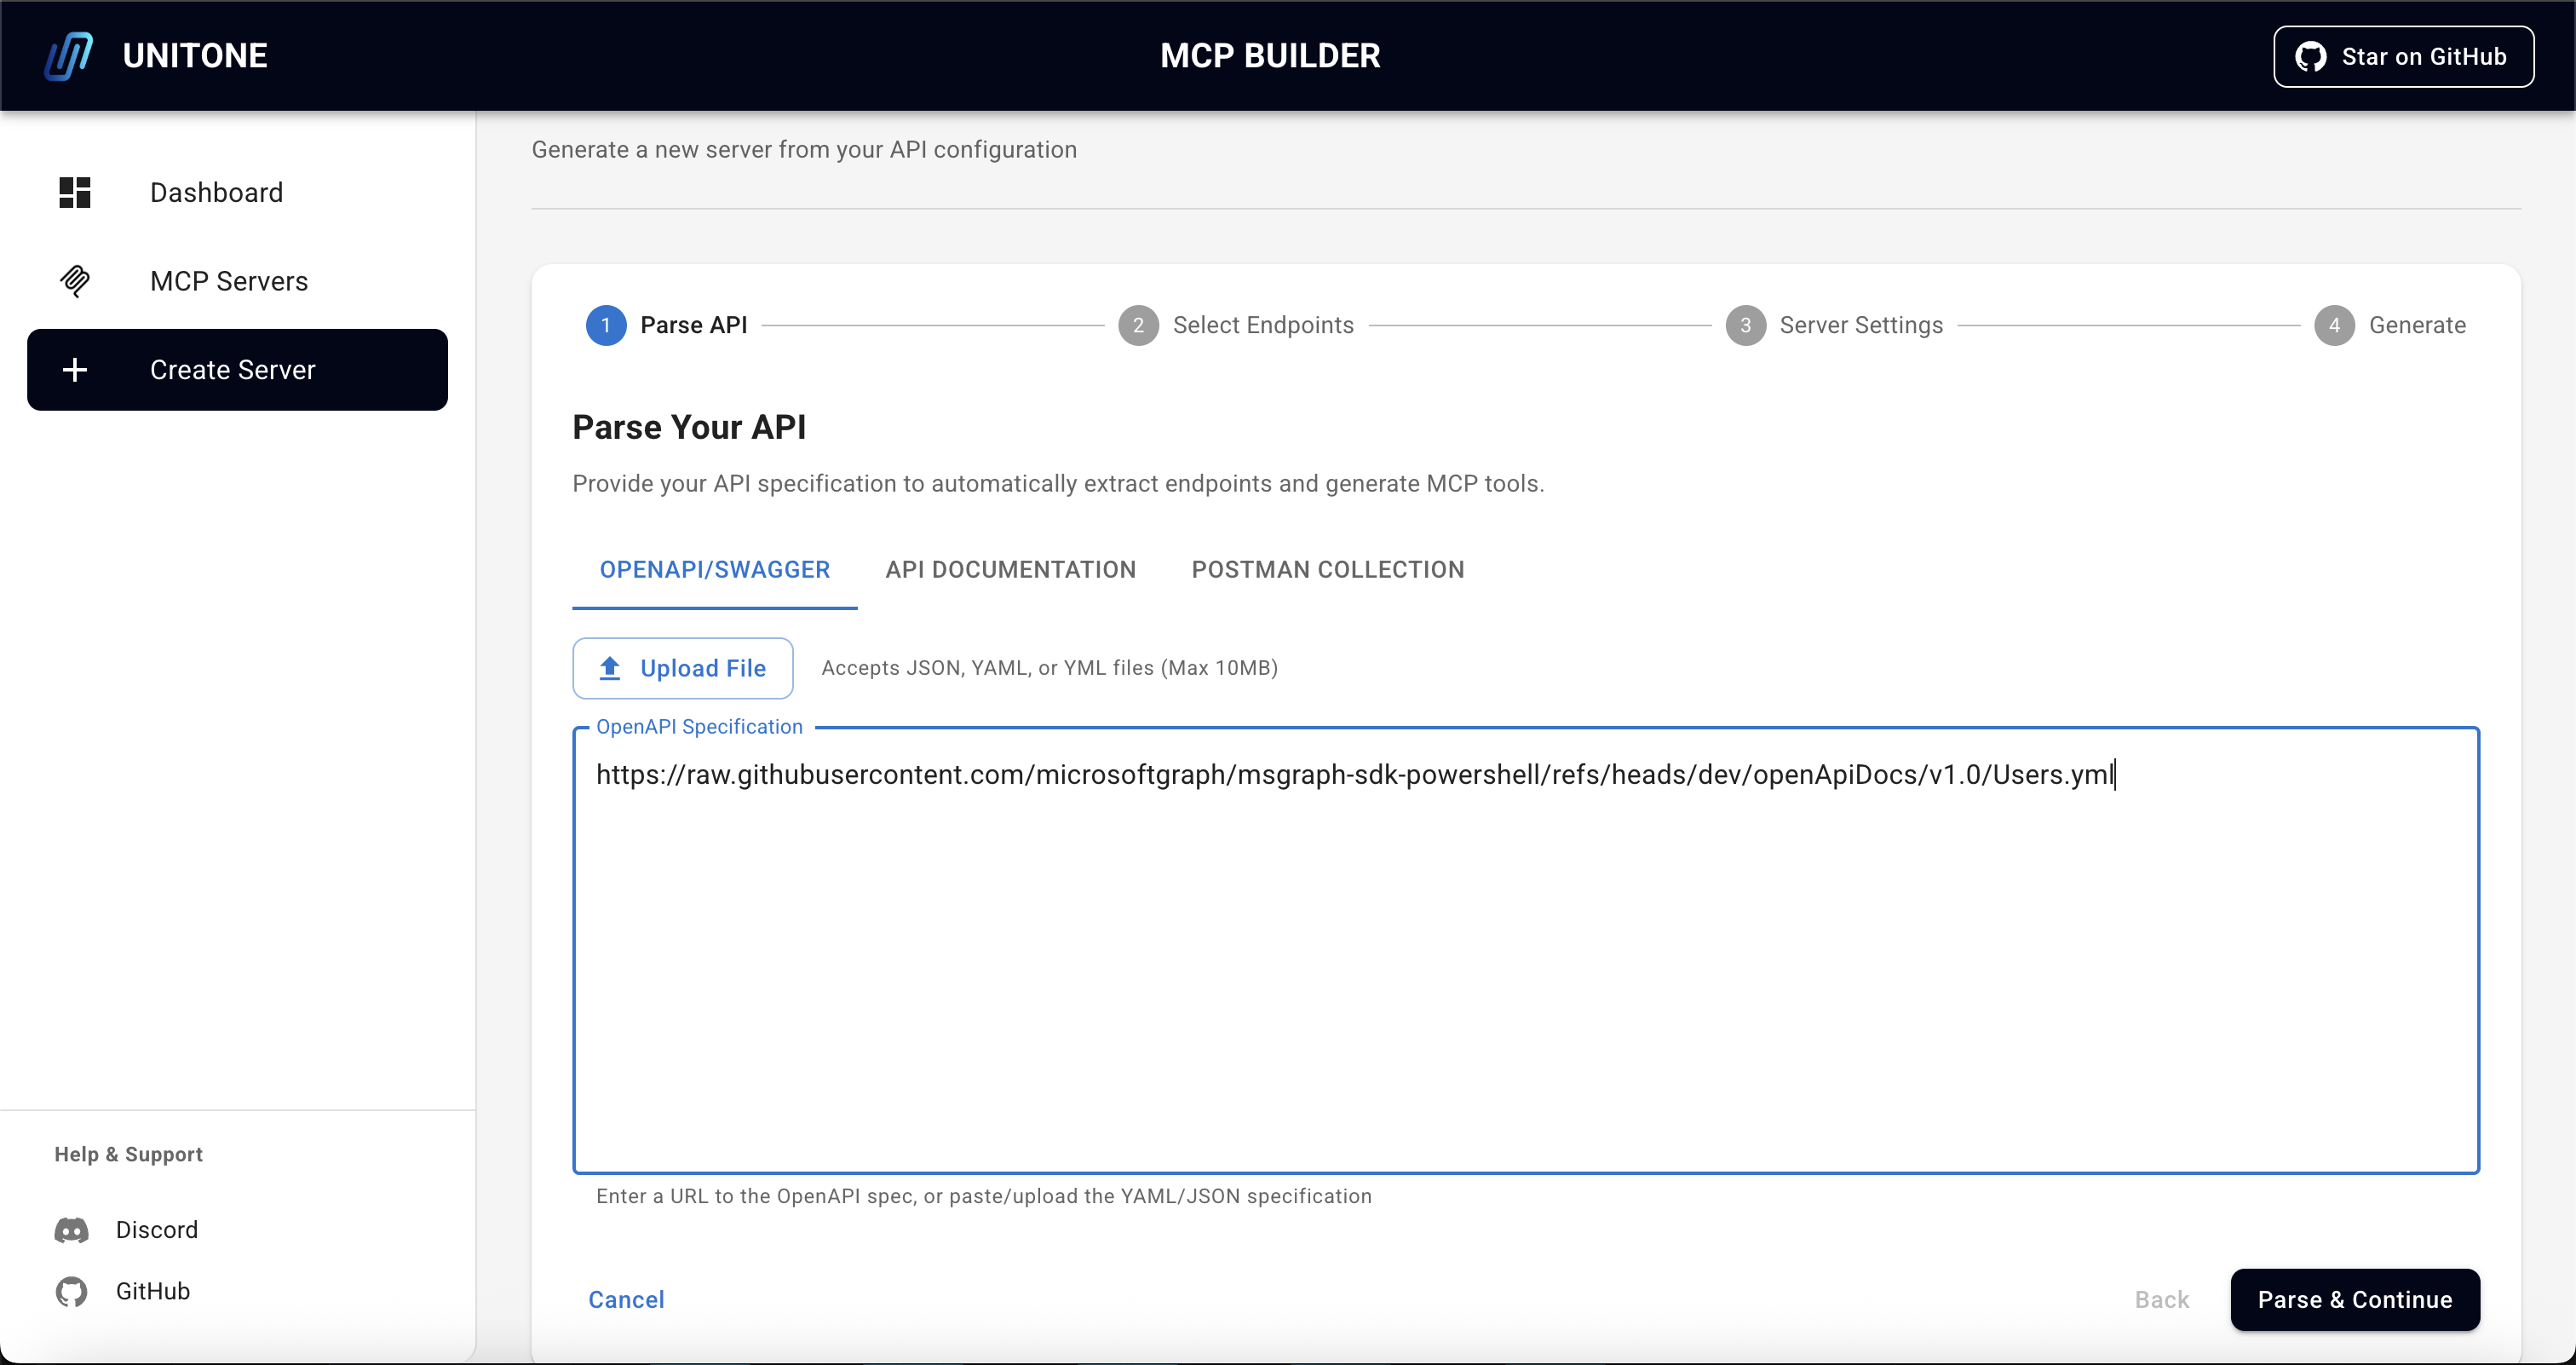Click the Generate step label
Image resolution: width=2576 pixels, height=1365 pixels.
[x=2418, y=326]
